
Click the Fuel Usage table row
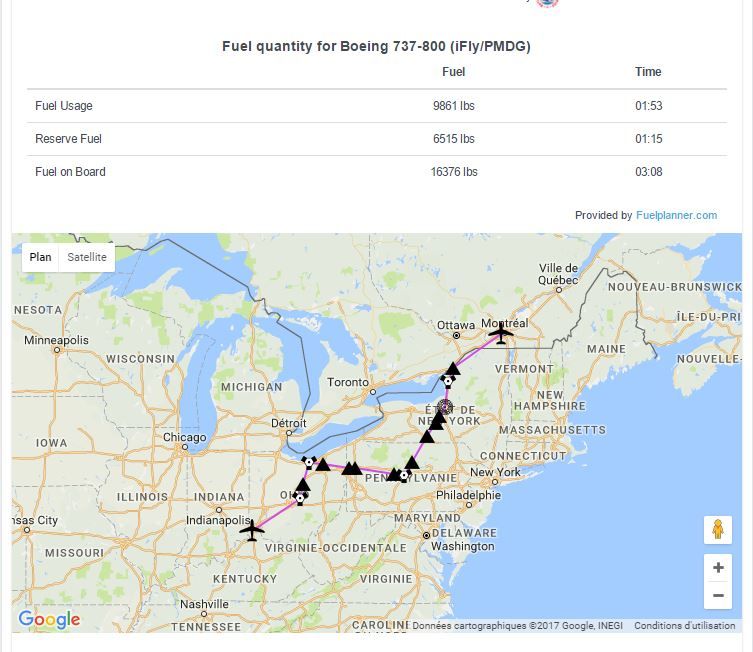click(377, 106)
